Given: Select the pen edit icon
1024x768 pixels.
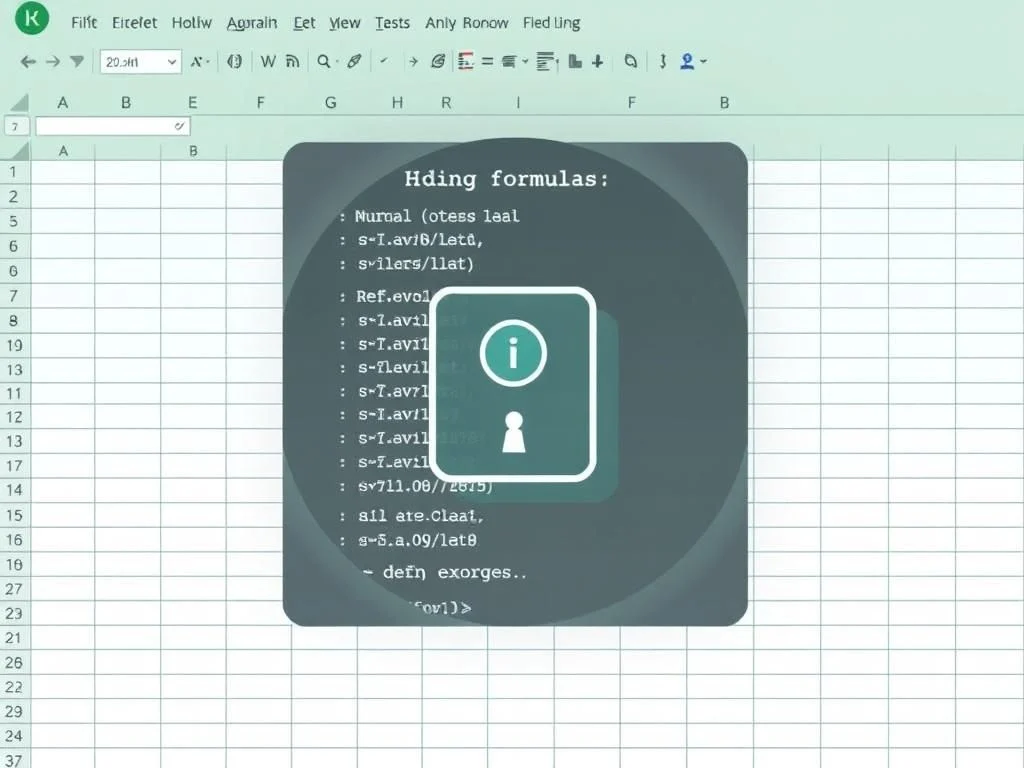Looking at the screenshot, I should coord(354,61).
